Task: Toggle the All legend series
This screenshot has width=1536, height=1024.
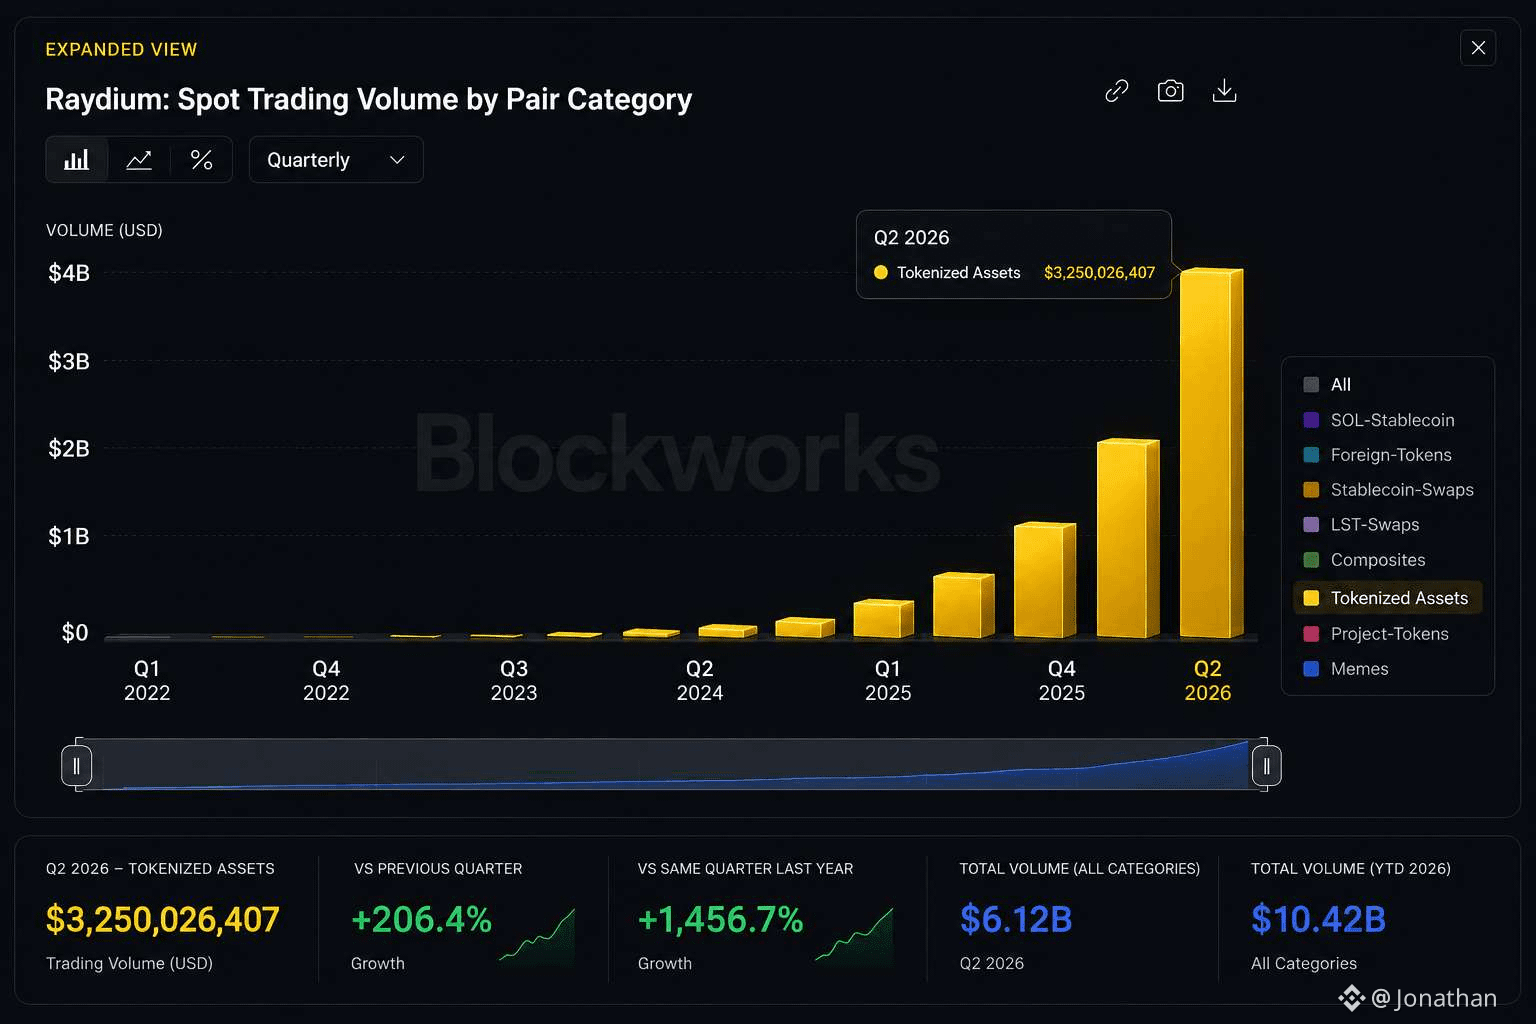Action: point(1327,385)
